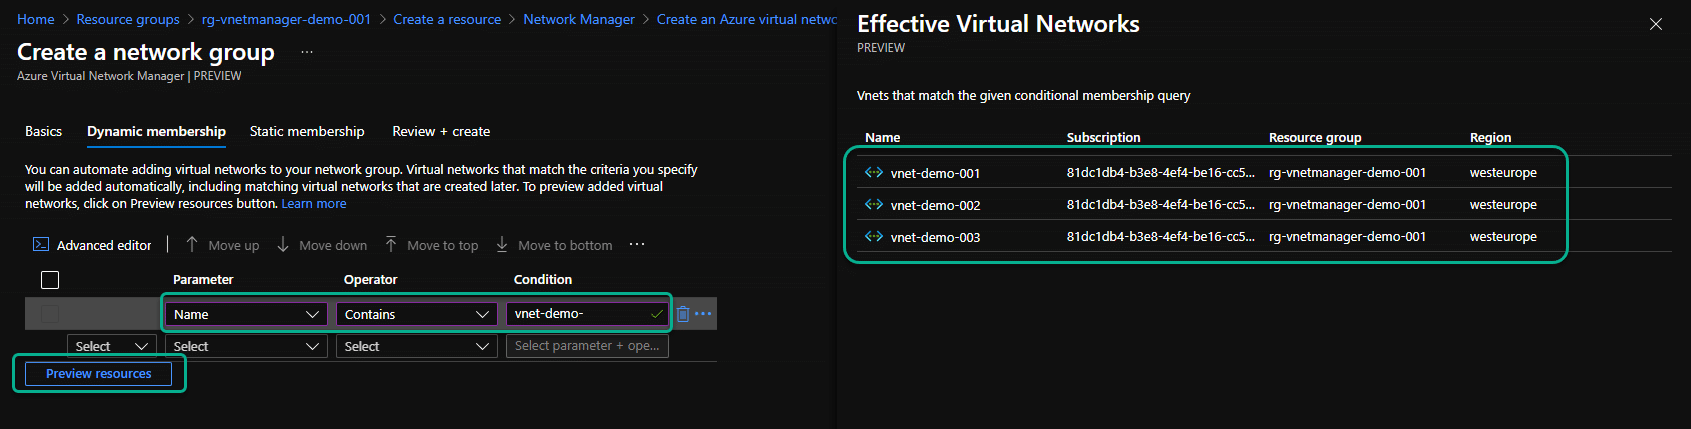
Task: Select the vnet-demo-003 name
Action: tap(935, 237)
